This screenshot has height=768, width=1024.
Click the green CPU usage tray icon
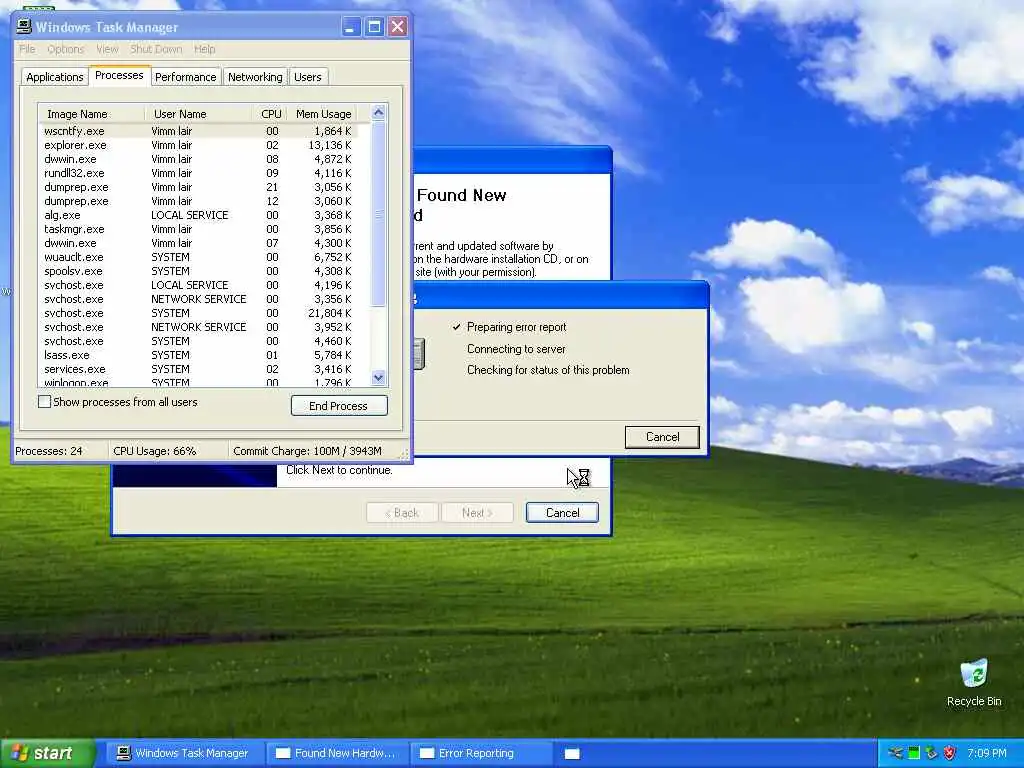tap(914, 753)
